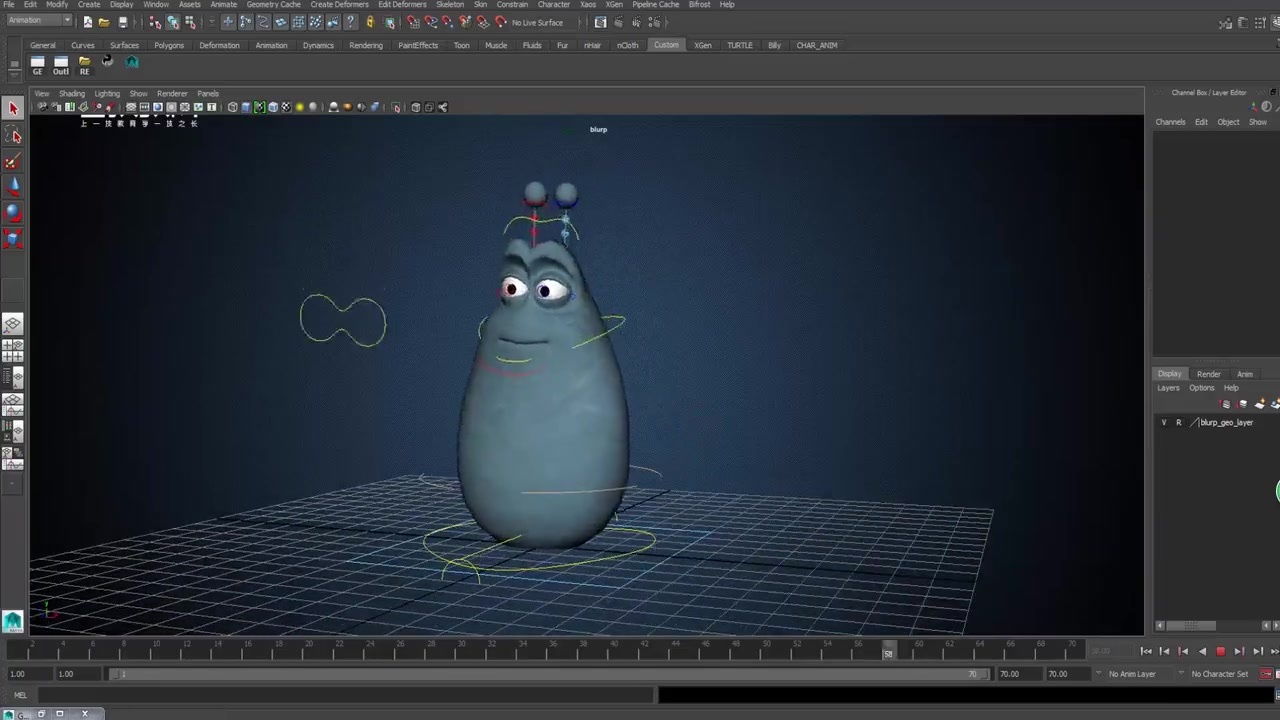The height and width of the screenshot is (720, 1280).
Task: Click the New Scene file icon
Action: click(x=88, y=22)
